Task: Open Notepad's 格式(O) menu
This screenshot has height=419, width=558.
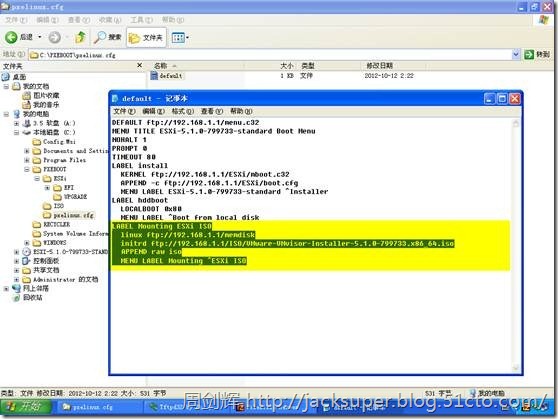Action: point(183,111)
